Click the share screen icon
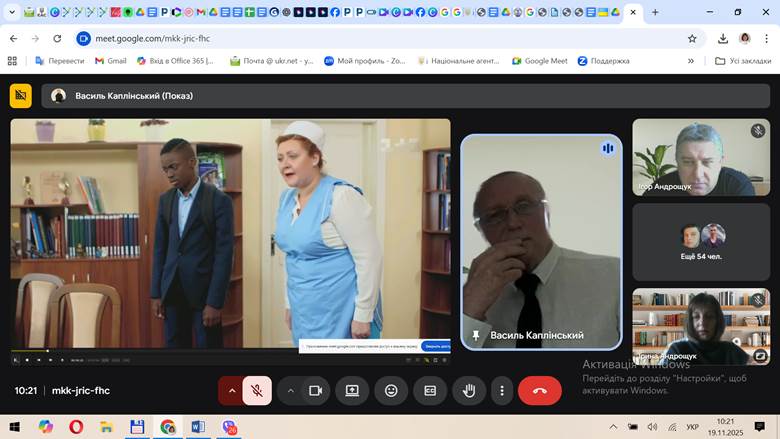The height and width of the screenshot is (439, 780). 352,391
